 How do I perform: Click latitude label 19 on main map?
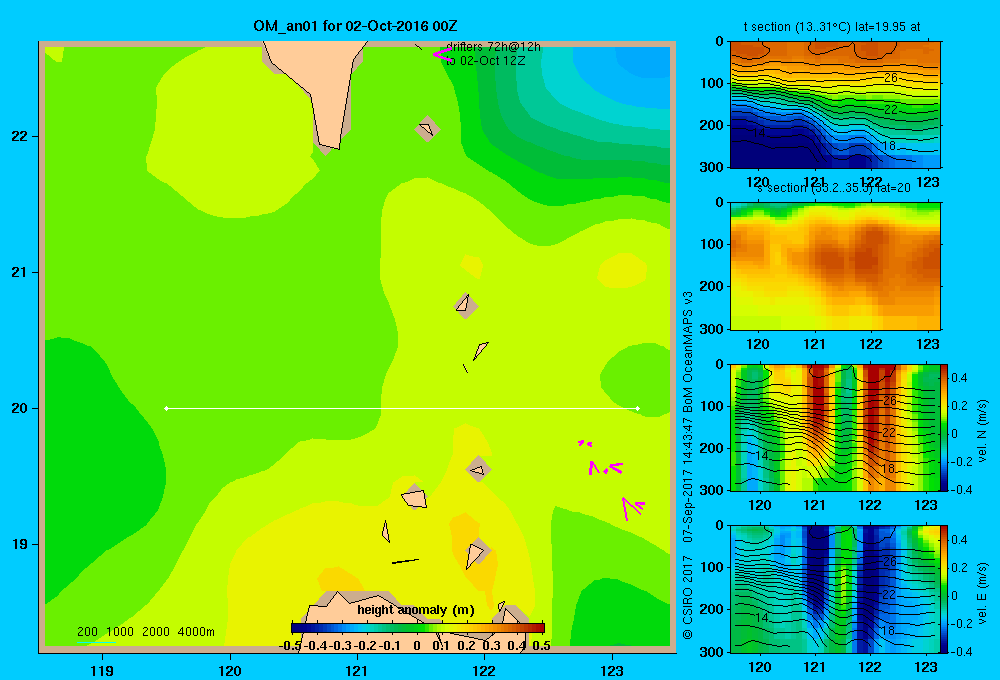(x=20, y=544)
